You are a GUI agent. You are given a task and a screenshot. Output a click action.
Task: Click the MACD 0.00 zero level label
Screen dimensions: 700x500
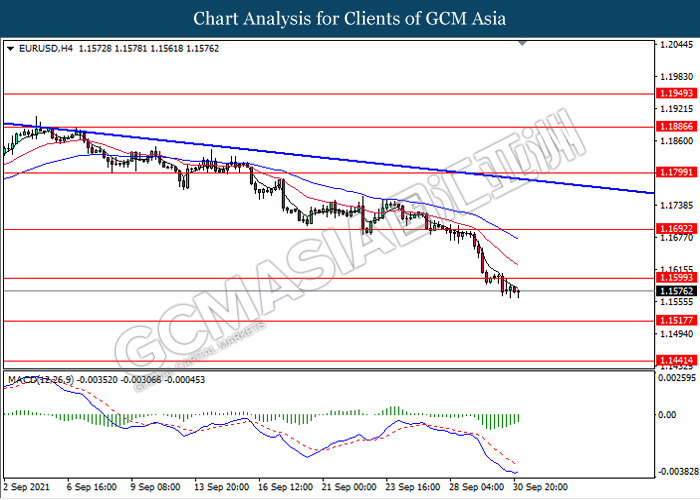click(667, 415)
